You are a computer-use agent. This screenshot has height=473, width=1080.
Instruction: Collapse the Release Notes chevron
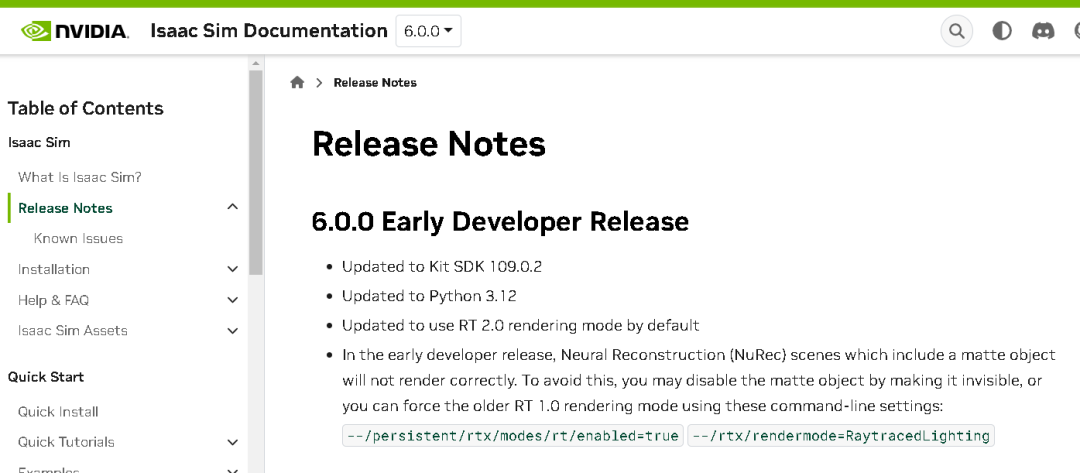(x=233, y=207)
